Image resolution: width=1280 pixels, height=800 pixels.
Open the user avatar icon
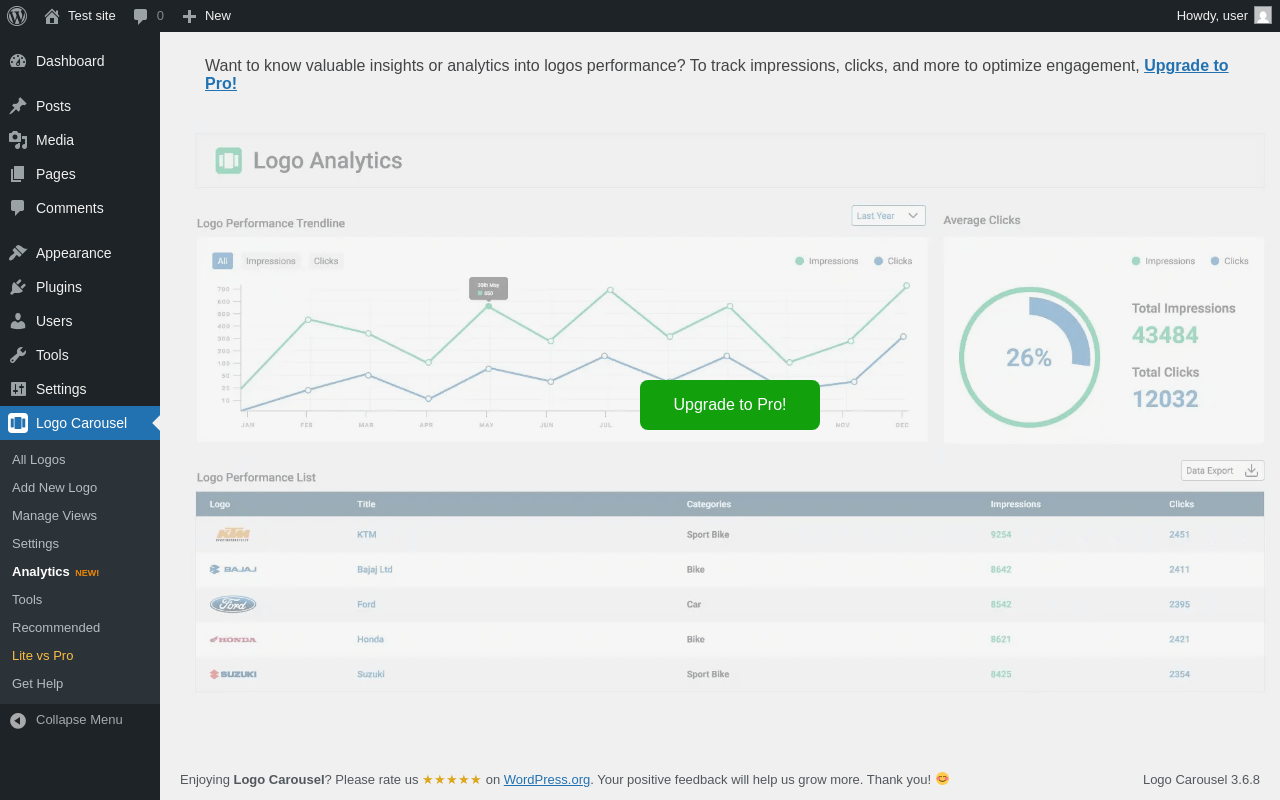(1263, 15)
